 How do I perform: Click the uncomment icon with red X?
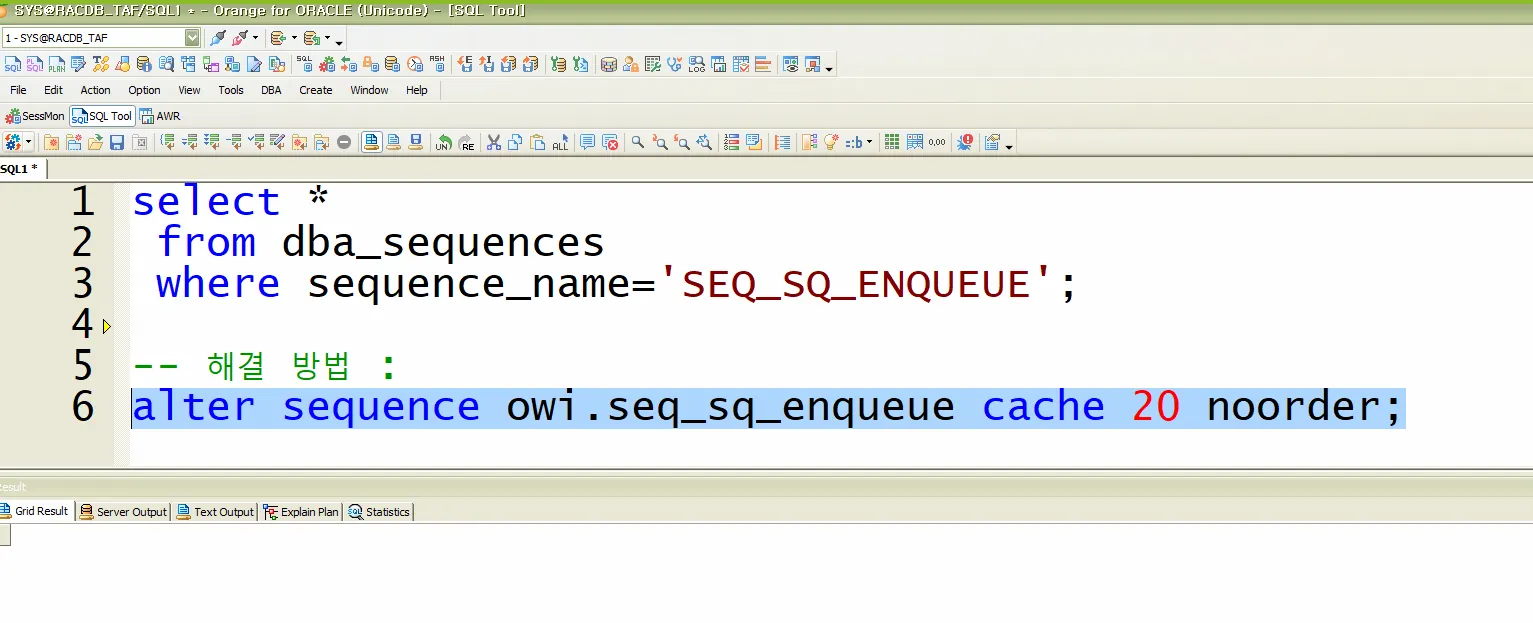pos(610,143)
